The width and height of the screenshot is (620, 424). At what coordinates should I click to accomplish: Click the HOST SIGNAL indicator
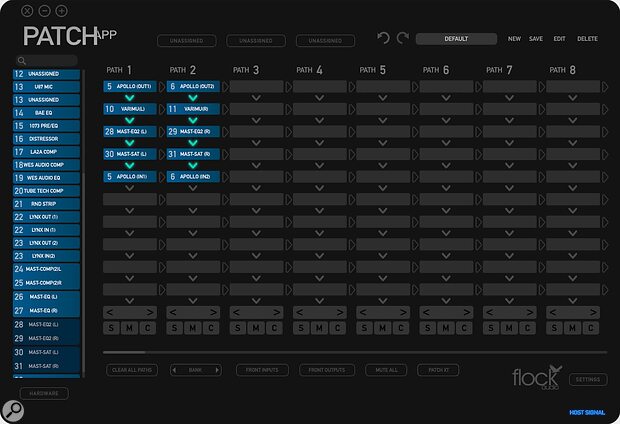[x=587, y=413]
